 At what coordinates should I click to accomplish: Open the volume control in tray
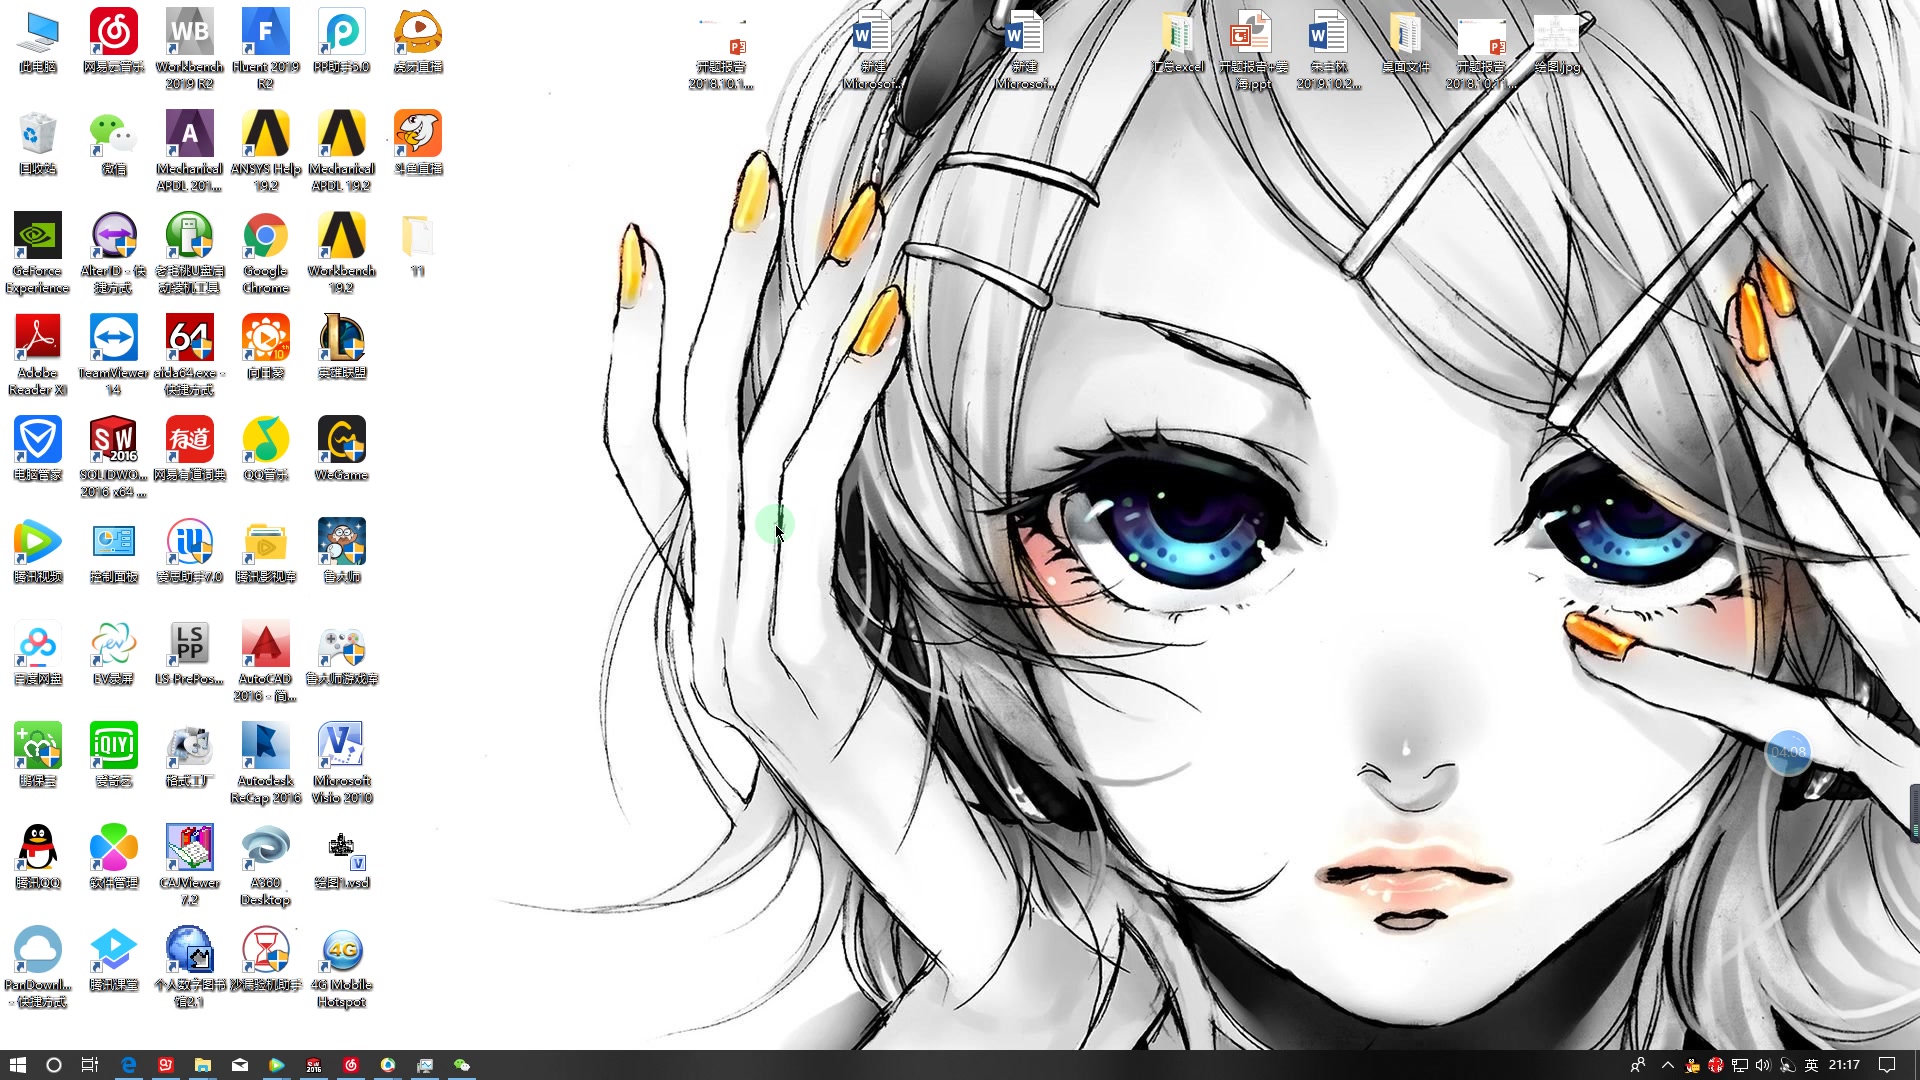[x=1763, y=1065]
